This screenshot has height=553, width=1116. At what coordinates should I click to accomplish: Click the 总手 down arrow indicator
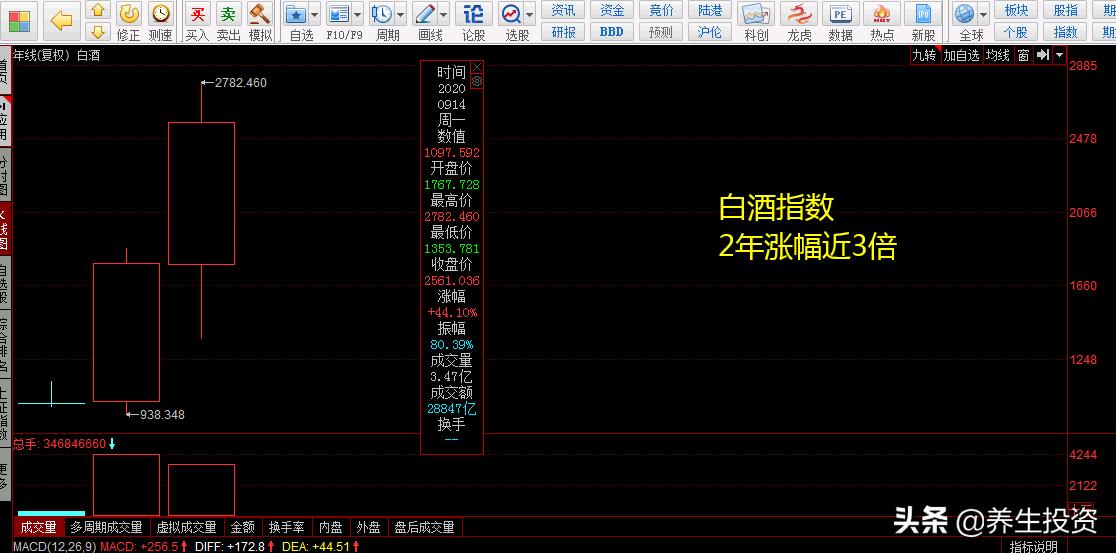[112, 444]
